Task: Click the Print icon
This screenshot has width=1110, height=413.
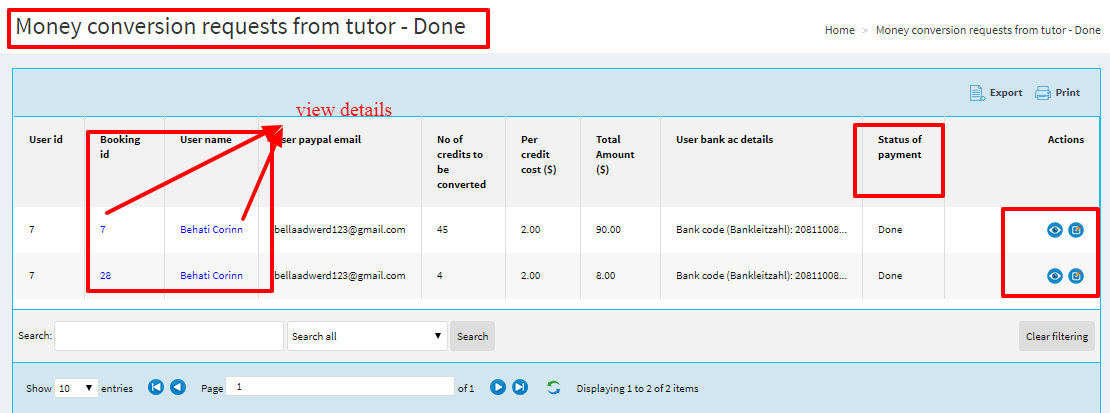Action: pyautogui.click(x=1043, y=93)
